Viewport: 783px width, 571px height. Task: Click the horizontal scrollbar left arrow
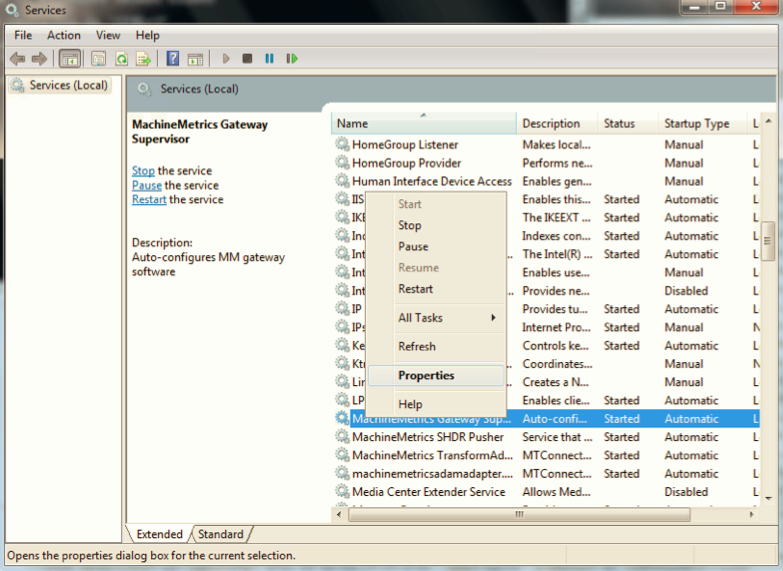[340, 514]
